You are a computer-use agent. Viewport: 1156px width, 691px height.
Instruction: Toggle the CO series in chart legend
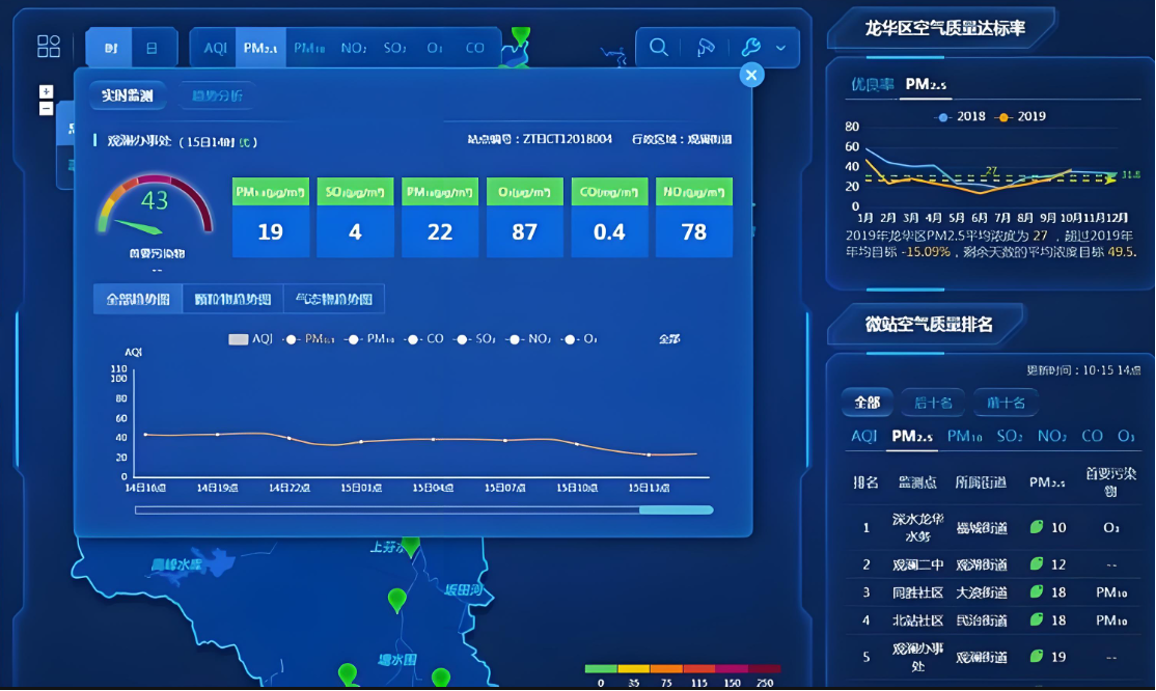tap(425, 339)
